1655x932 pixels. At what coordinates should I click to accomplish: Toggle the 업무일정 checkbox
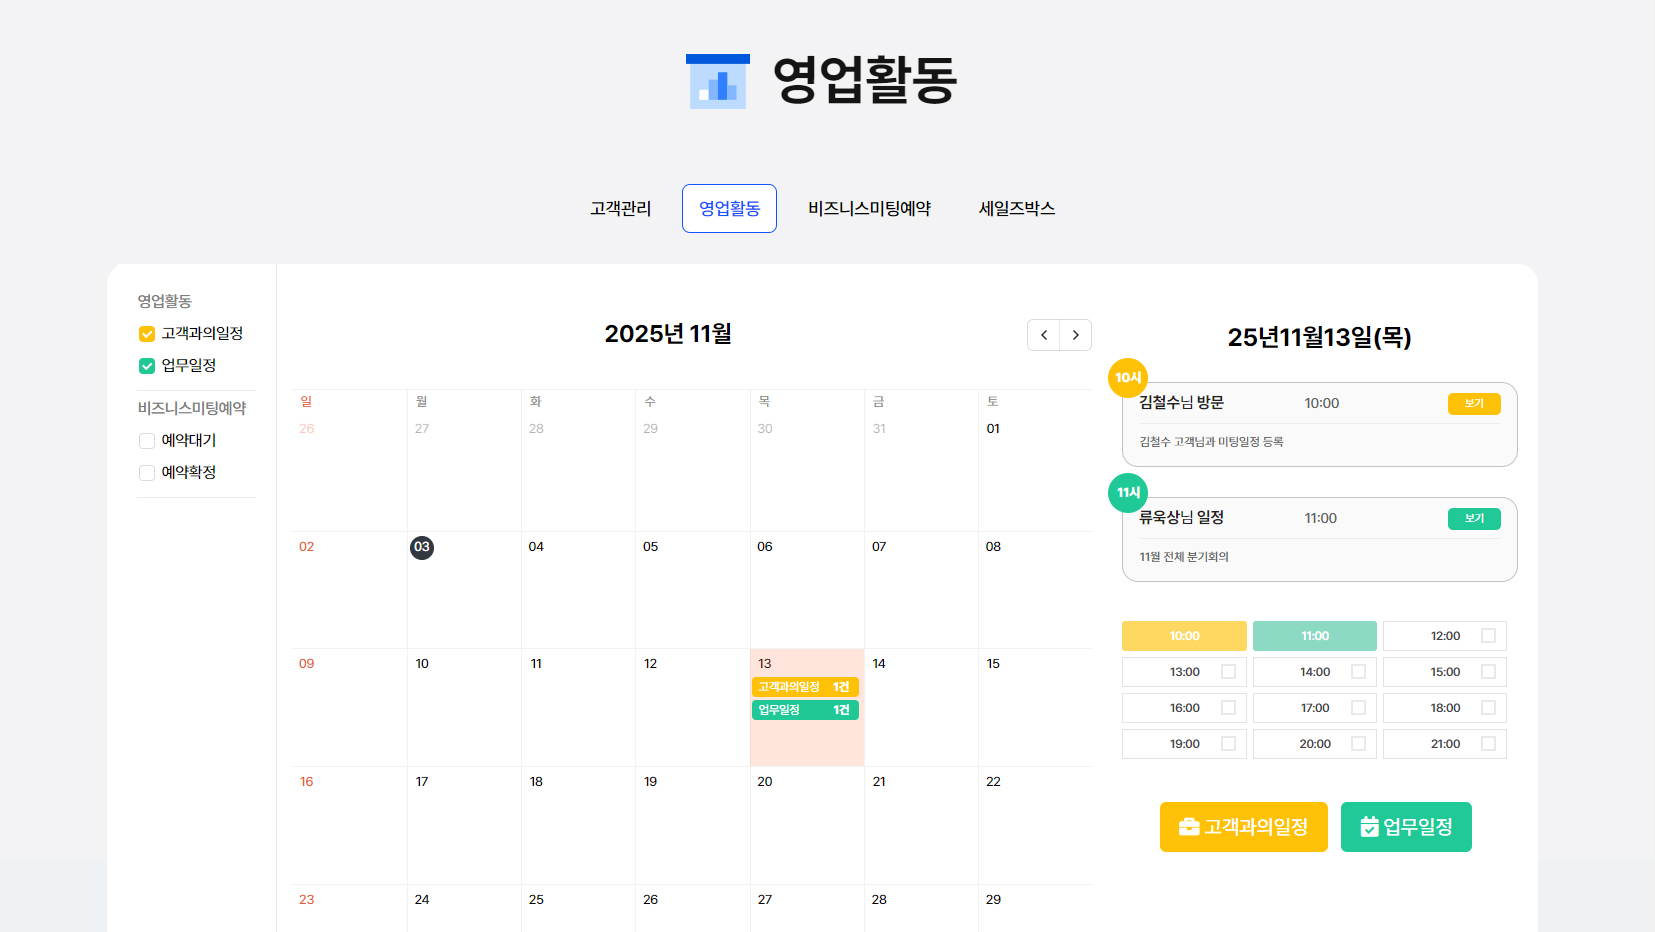[147, 366]
